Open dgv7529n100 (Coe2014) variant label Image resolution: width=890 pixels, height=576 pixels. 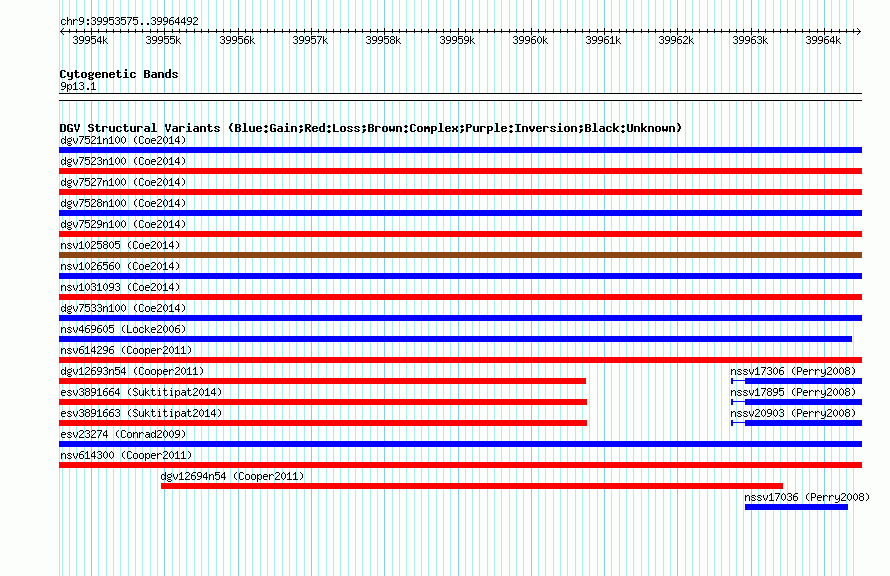tap(123, 224)
